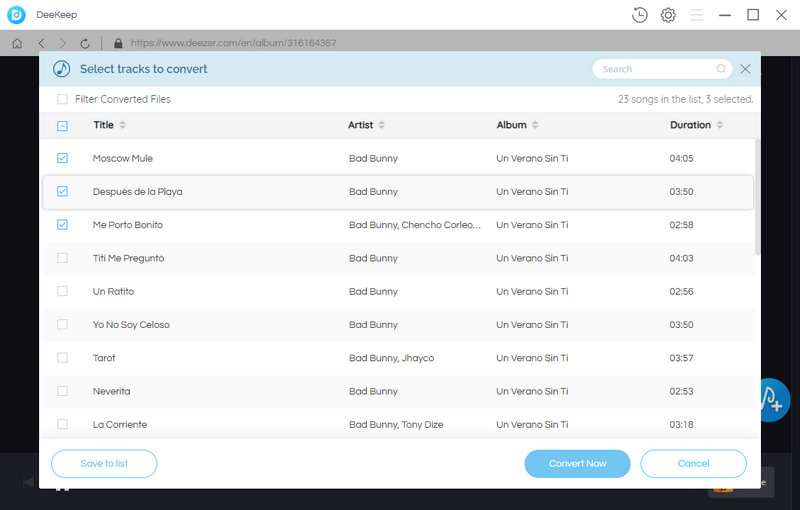Navigate back with the left arrow
Viewport: 800px width, 510px height.
(42, 43)
